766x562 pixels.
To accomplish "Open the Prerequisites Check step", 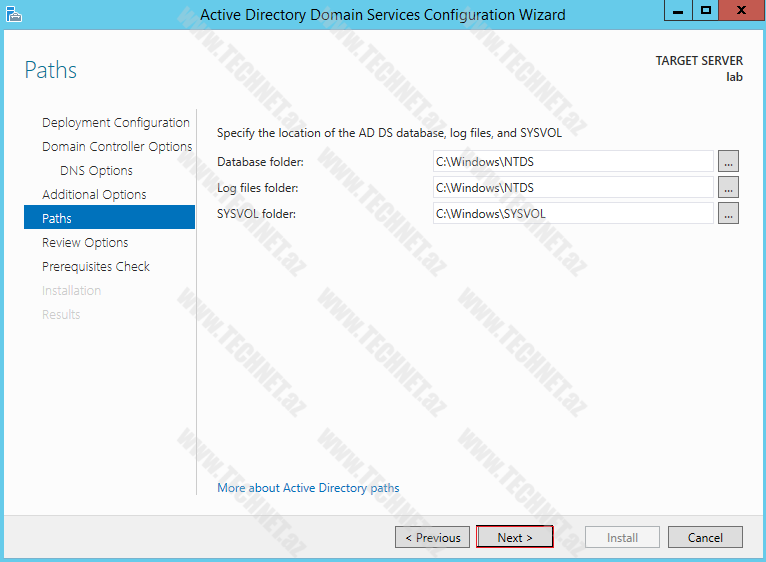I will [96, 267].
